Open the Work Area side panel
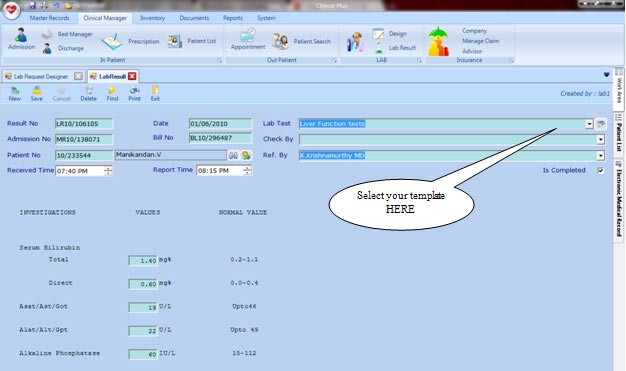Viewport: 626px width, 371px height. [619, 88]
